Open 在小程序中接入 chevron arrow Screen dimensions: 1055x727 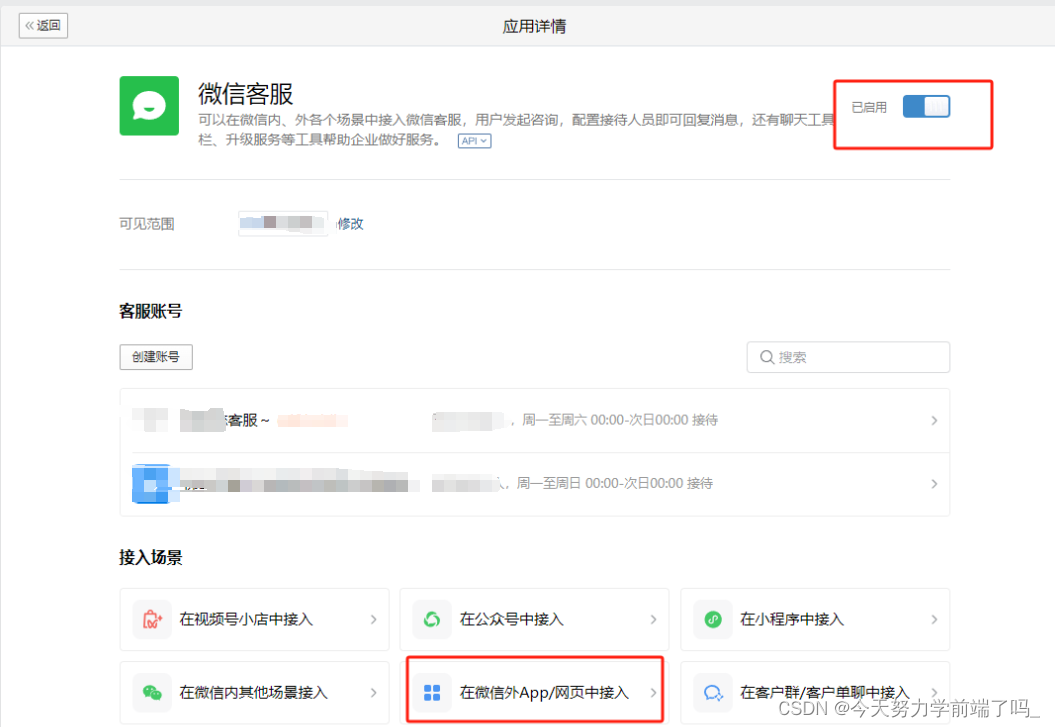coord(934,619)
